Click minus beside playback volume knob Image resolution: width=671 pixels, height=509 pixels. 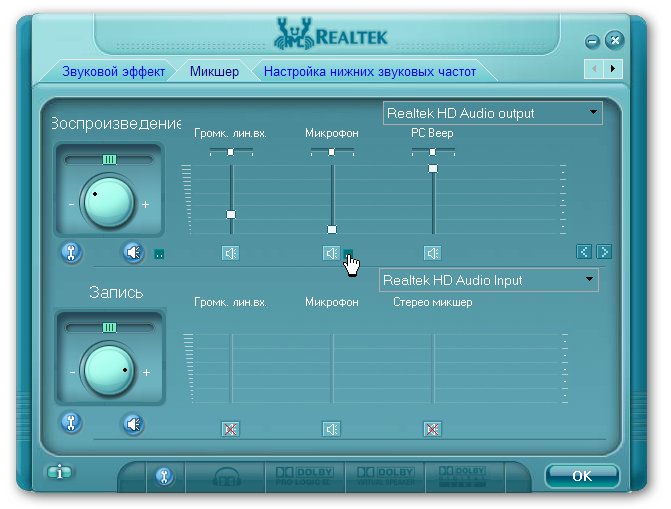(71, 205)
